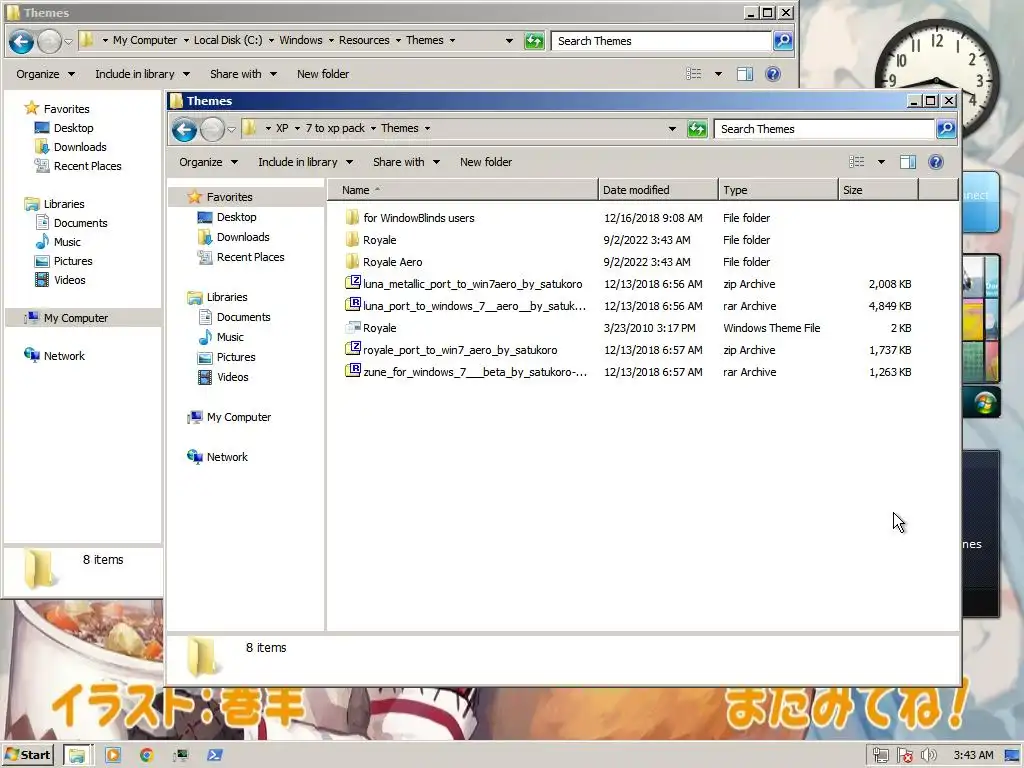Open recent pages dropdown in front window
This screenshot has width=1024, height=768.
pyautogui.click(x=231, y=130)
